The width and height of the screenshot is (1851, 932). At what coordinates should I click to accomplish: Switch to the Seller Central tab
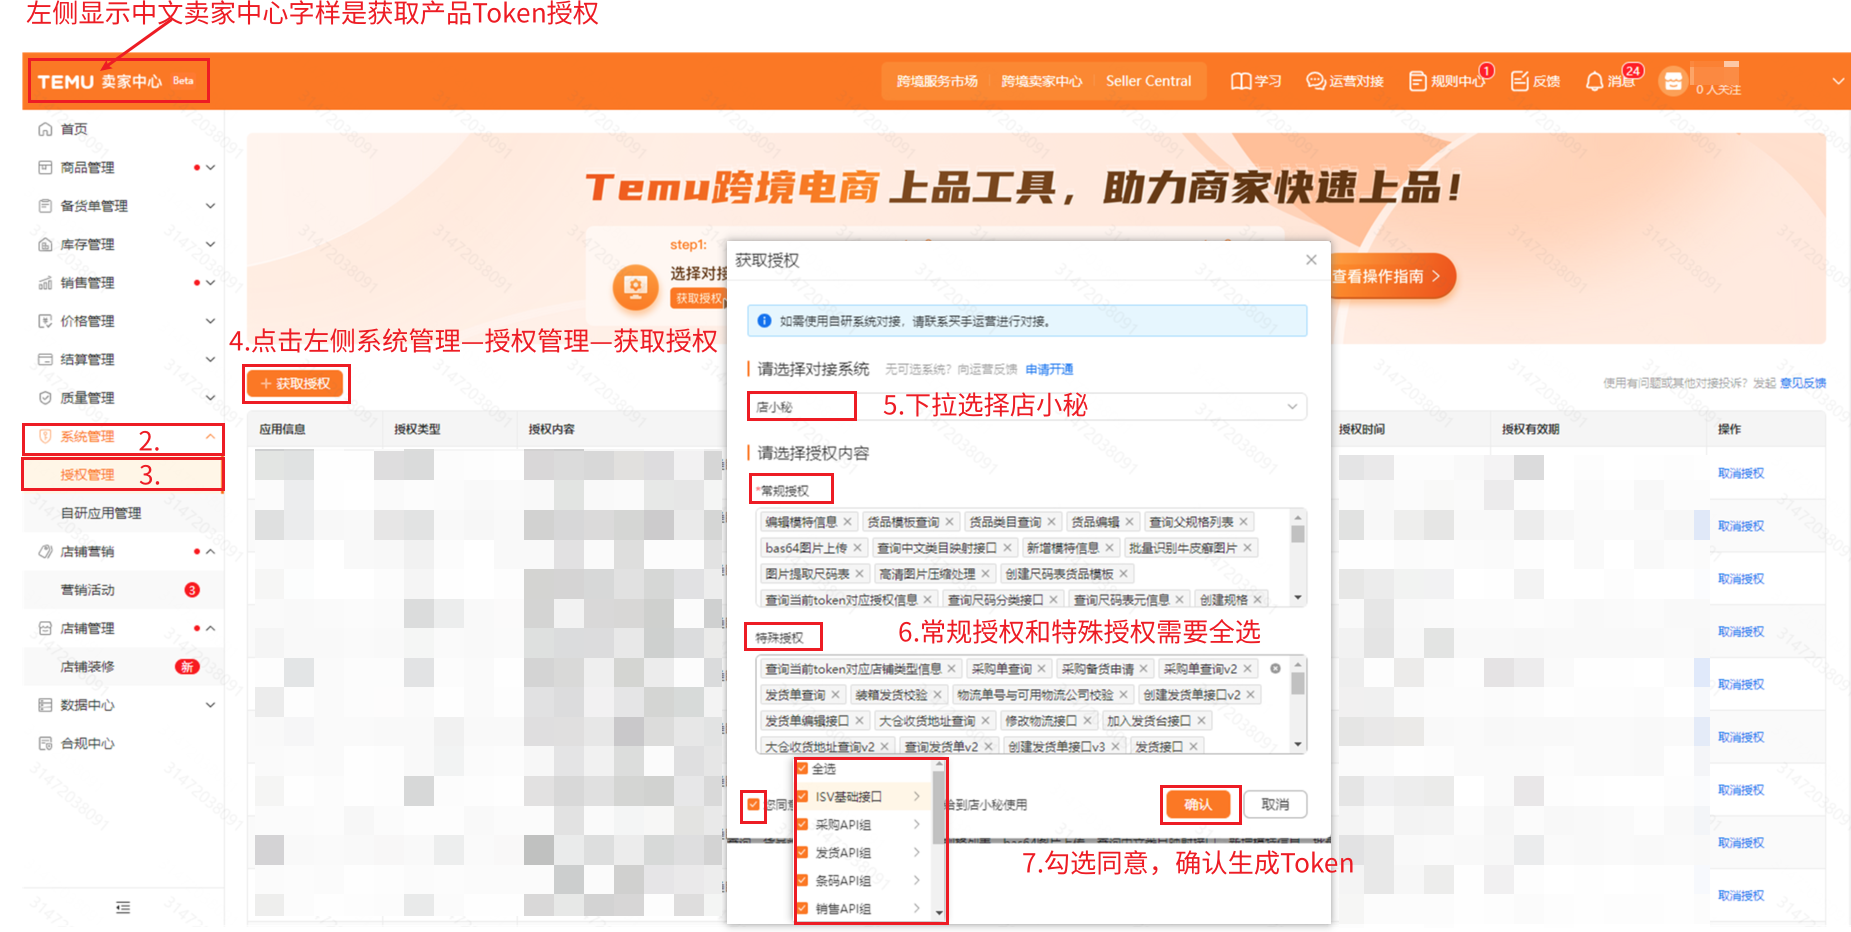[1148, 81]
